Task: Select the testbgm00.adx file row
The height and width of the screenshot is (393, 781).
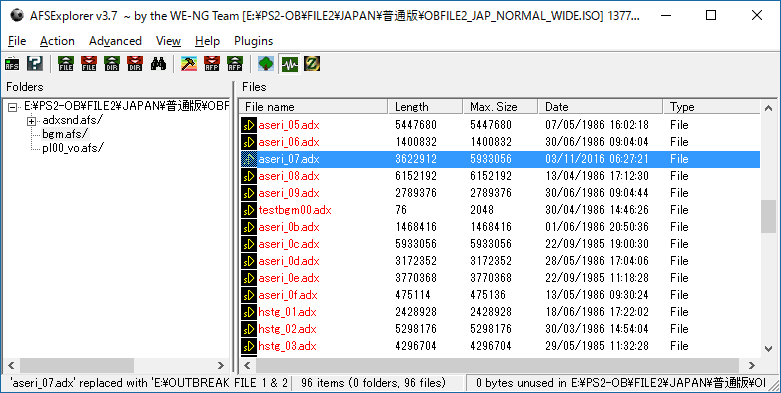Action: 500,210
